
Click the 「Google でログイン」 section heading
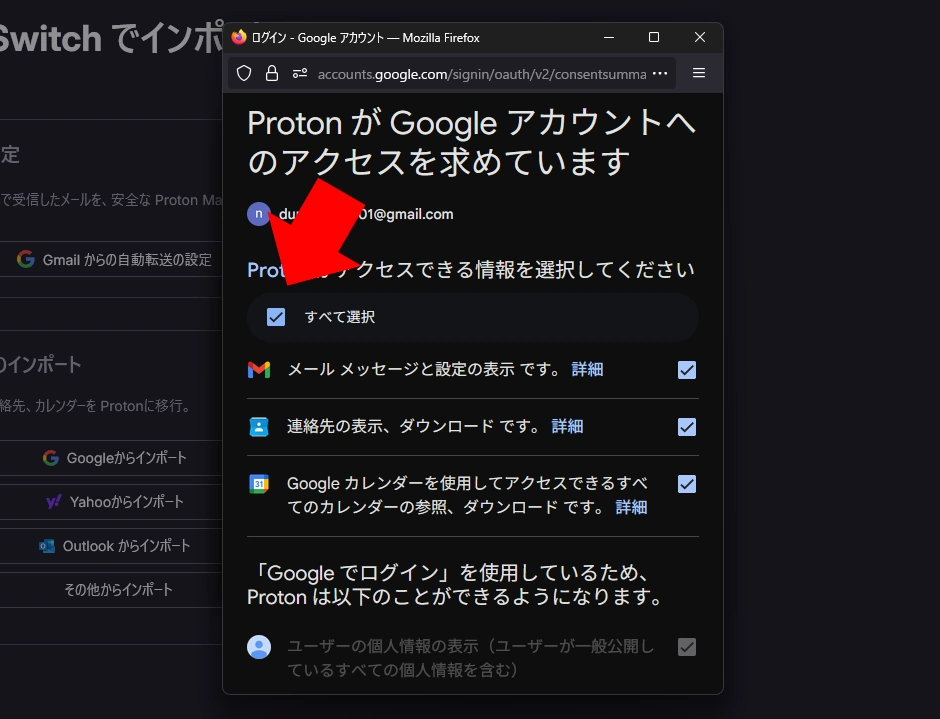point(456,585)
